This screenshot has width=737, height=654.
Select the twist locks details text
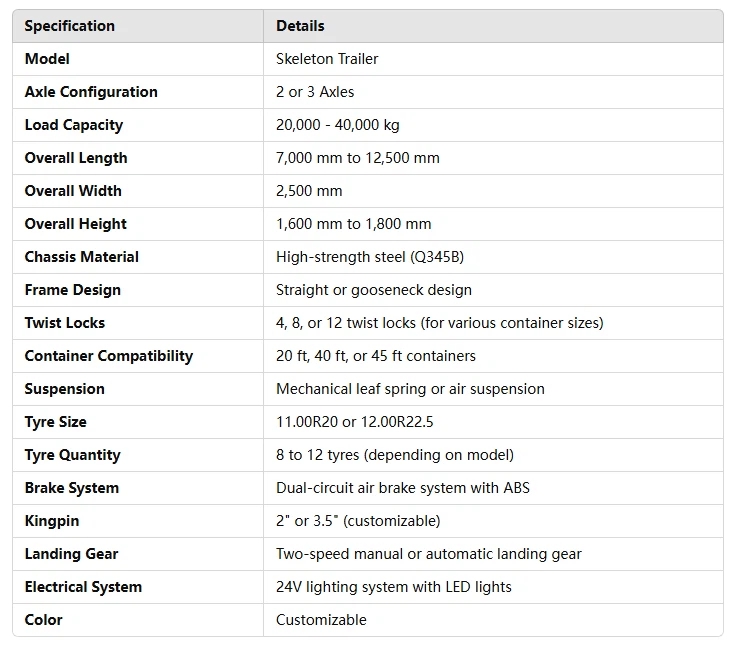click(x=439, y=323)
